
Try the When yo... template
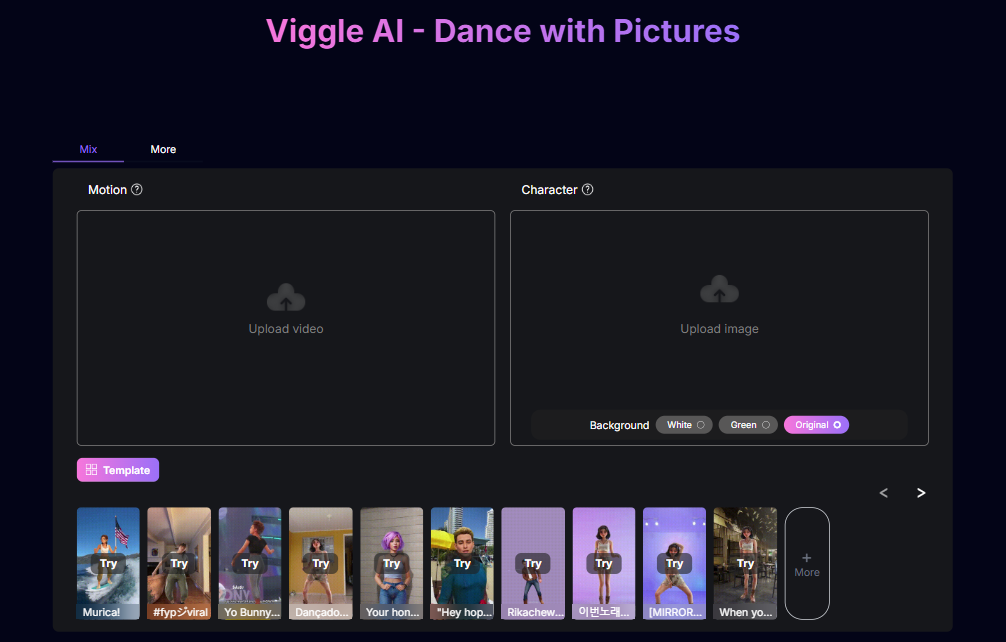pyautogui.click(x=745, y=563)
